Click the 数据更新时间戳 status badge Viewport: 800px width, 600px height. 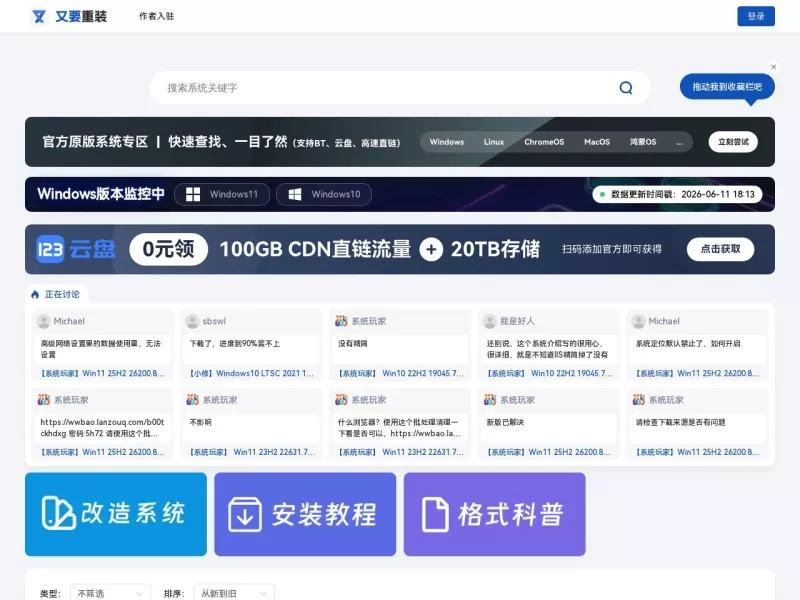678,194
